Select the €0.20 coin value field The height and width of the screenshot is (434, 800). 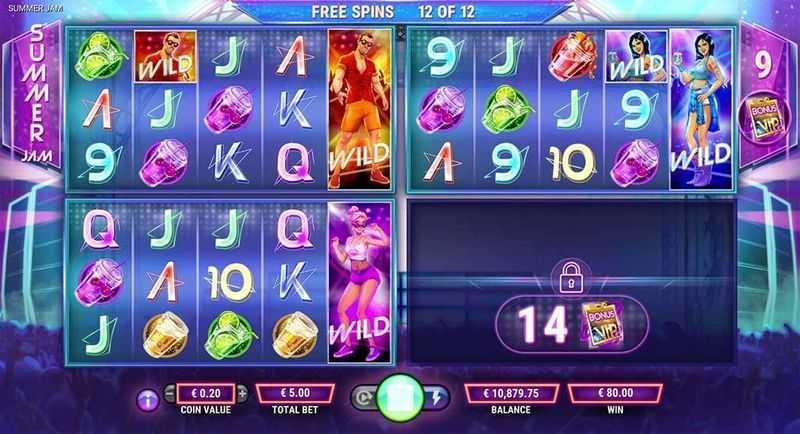pyautogui.click(x=206, y=393)
